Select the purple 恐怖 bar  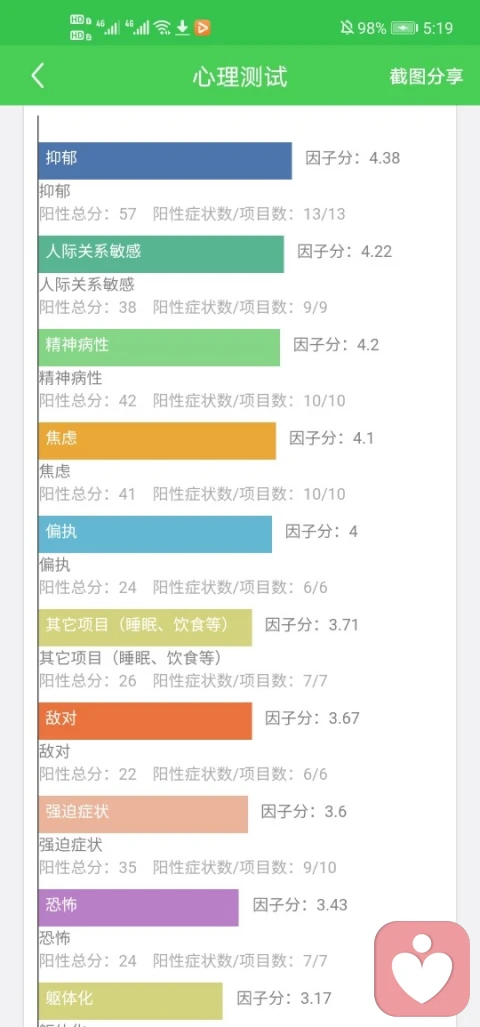[x=139, y=908]
